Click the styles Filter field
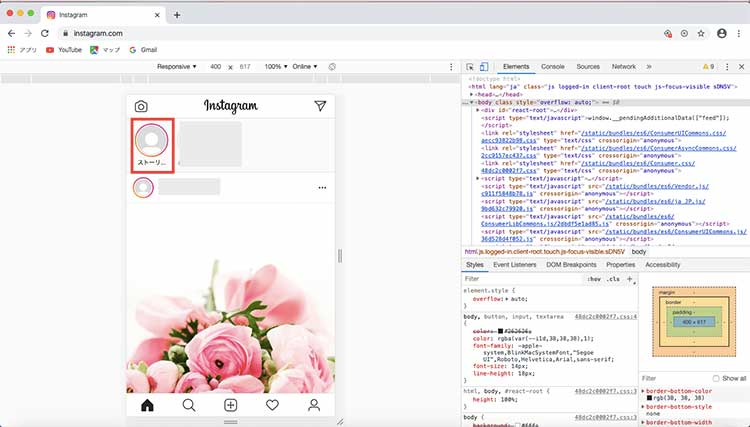This screenshot has width=750, height=427. pos(523,279)
